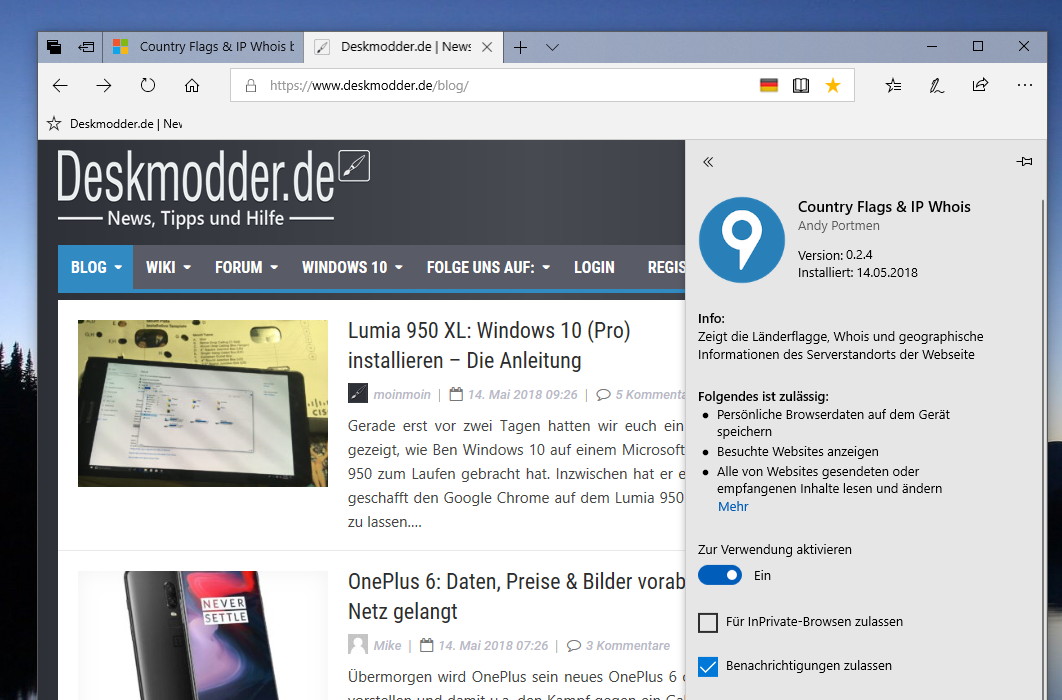Click the Deskmodder pen logo icon
Image resolution: width=1062 pixels, height=700 pixels.
[x=354, y=166]
